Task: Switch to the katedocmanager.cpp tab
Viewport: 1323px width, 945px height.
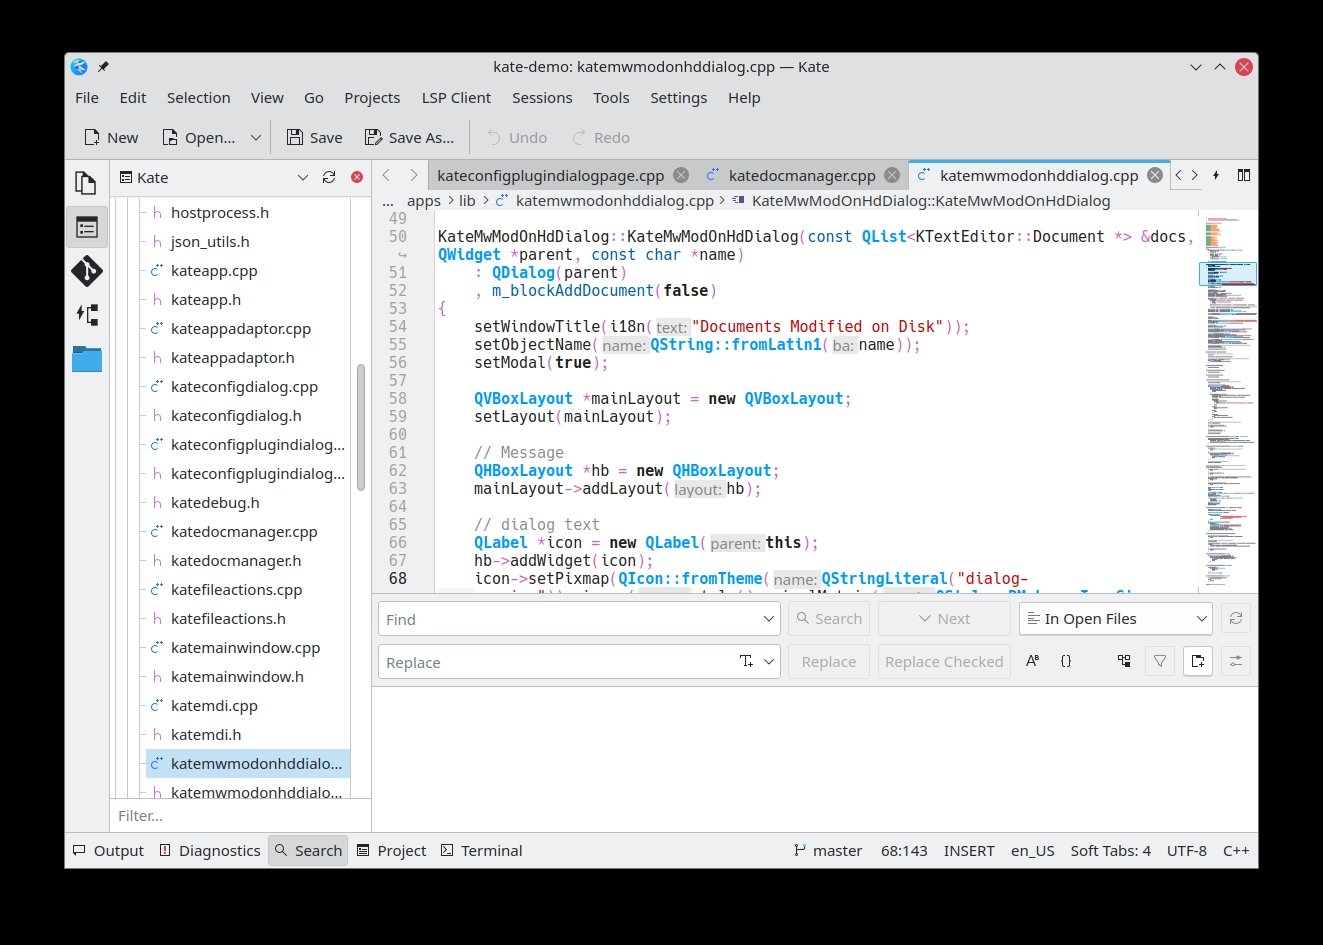Action: pos(801,175)
